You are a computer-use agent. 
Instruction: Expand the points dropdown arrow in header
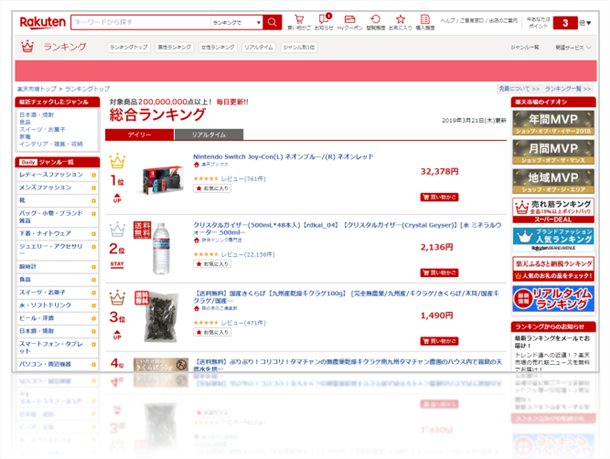[583, 22]
